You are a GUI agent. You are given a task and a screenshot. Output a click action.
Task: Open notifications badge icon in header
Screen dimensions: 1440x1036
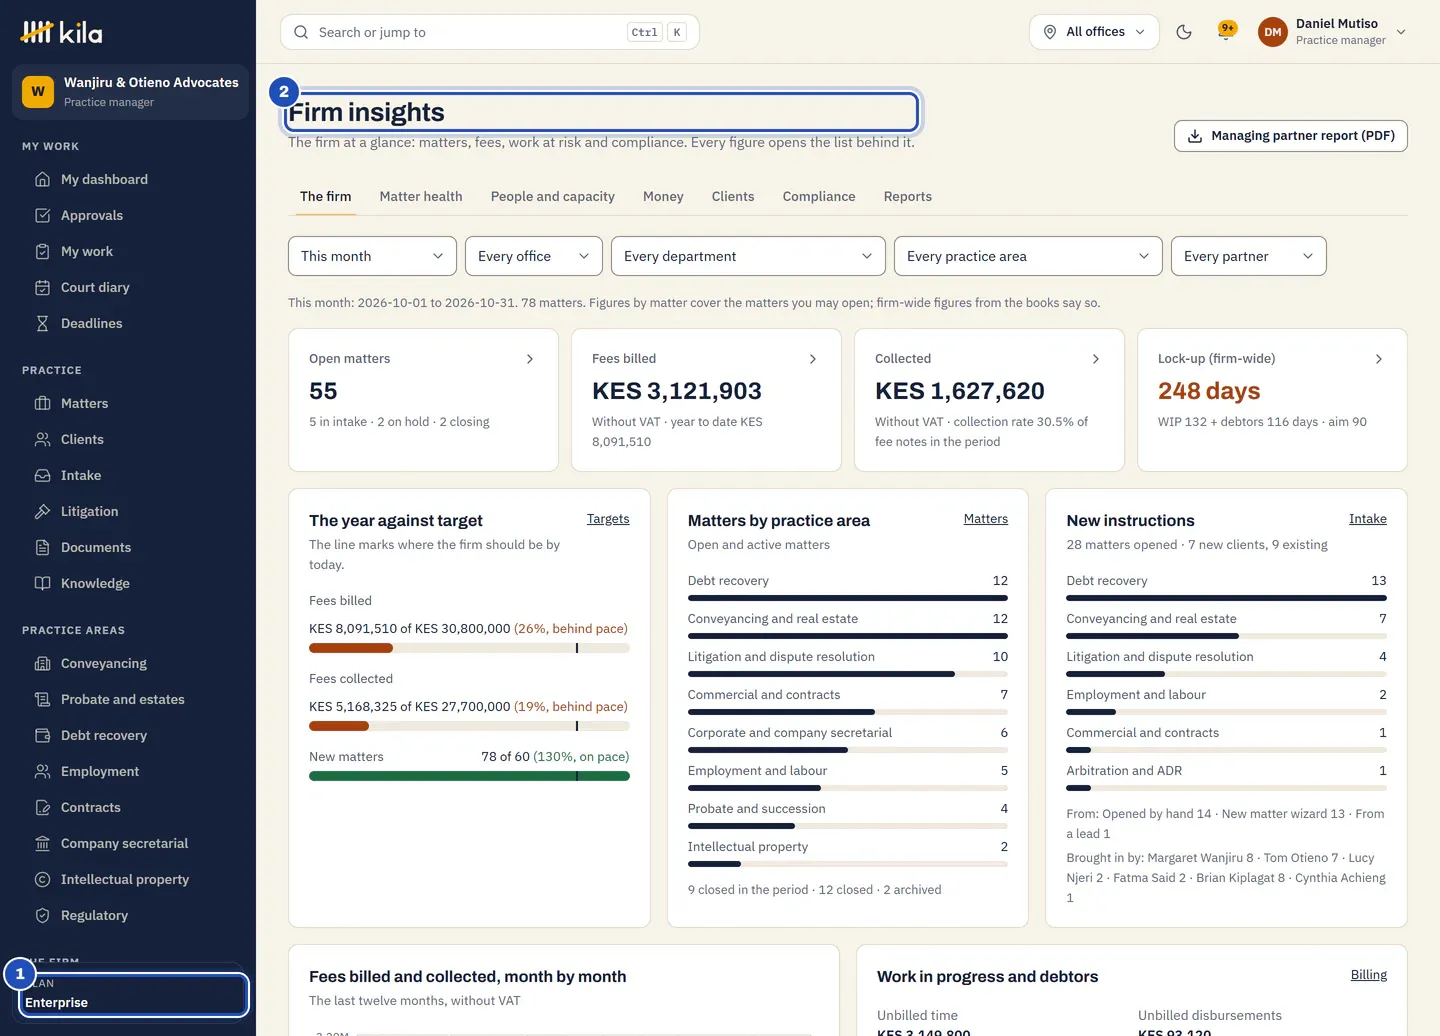click(x=1226, y=31)
